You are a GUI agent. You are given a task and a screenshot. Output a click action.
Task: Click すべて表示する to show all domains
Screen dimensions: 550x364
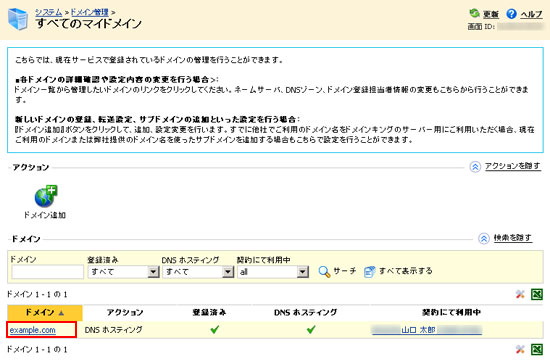click(x=405, y=271)
